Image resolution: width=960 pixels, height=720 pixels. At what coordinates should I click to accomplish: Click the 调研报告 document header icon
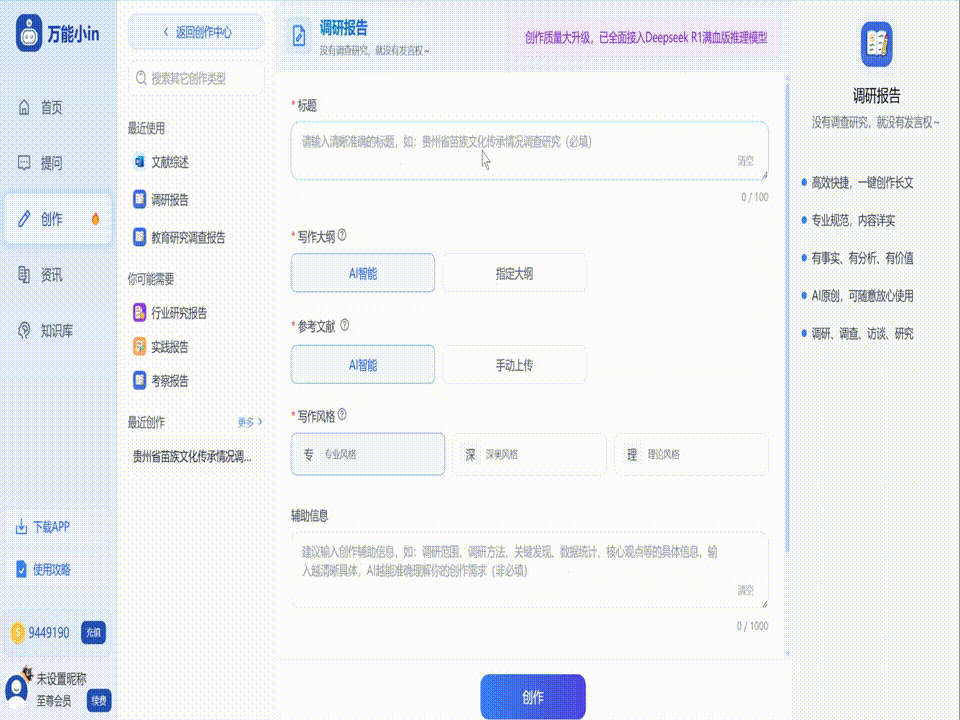tap(299, 36)
